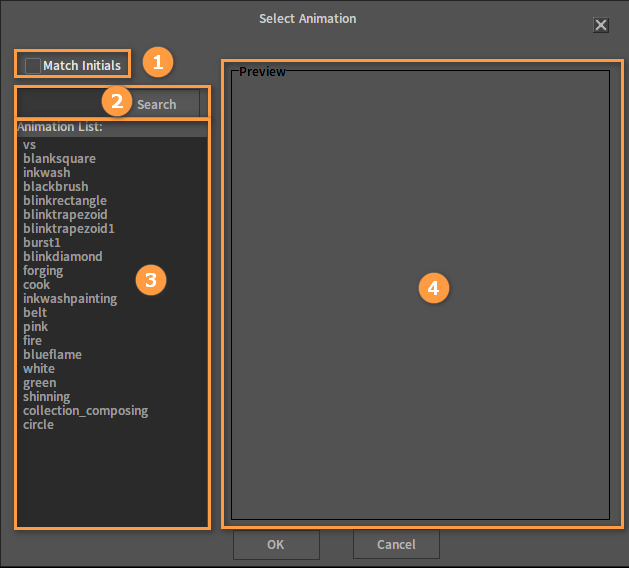Select the blueflame animation
The height and width of the screenshot is (568, 629).
[x=53, y=355]
